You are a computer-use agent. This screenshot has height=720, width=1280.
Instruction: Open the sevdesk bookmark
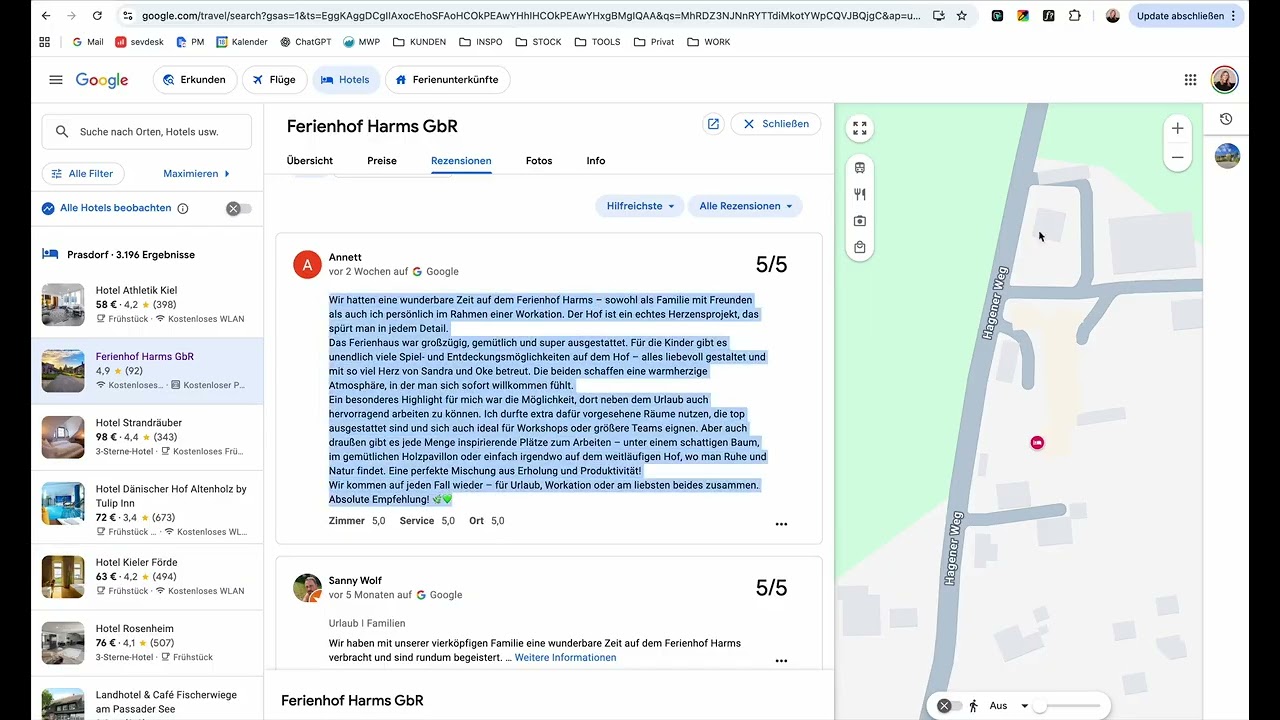pos(139,42)
